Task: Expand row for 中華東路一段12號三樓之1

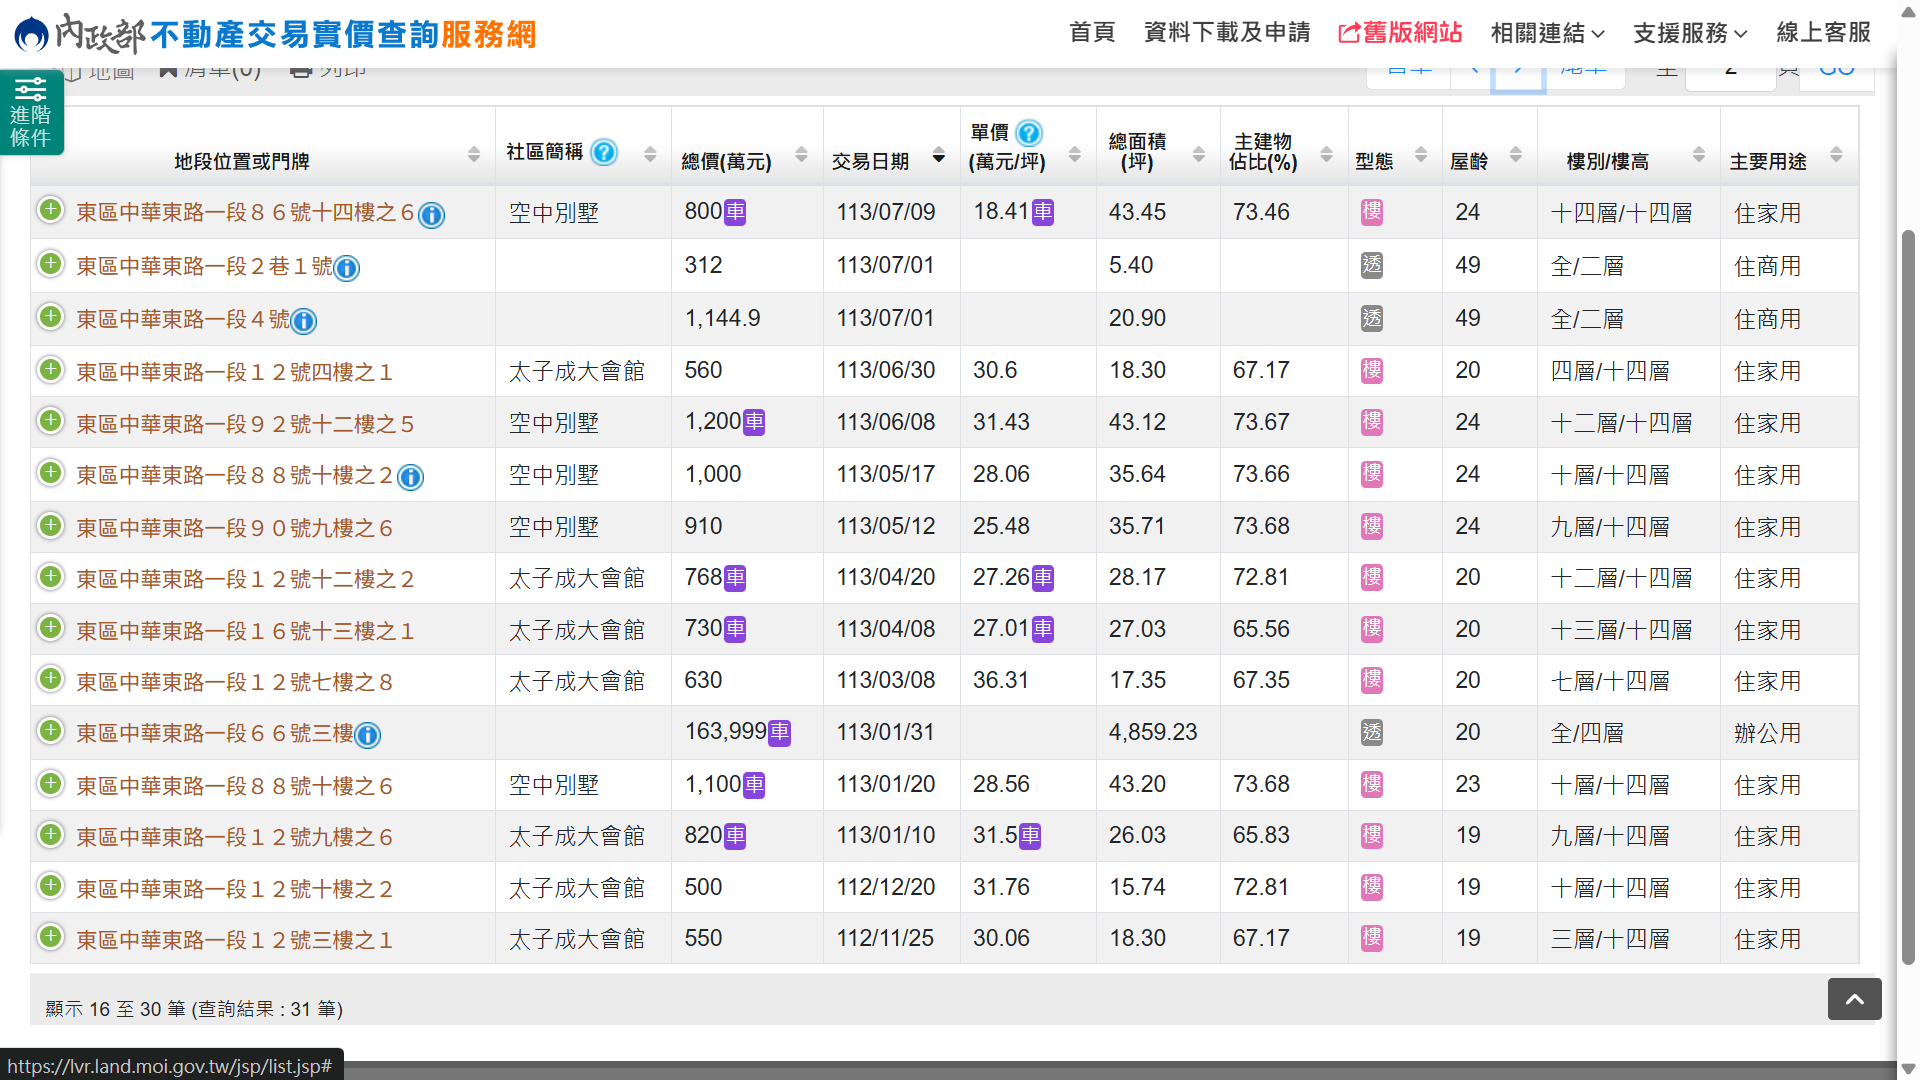Action: click(50, 938)
